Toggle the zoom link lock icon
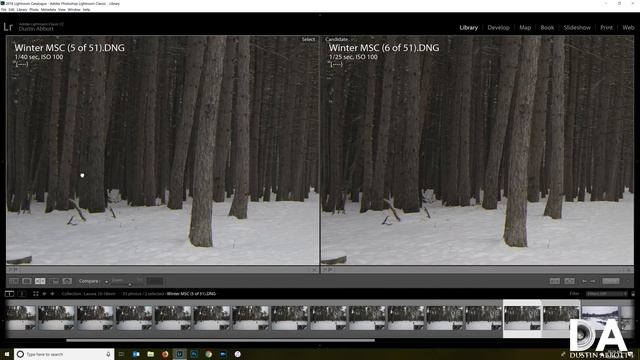Viewport: 640px width, 360px height. (x=107, y=282)
